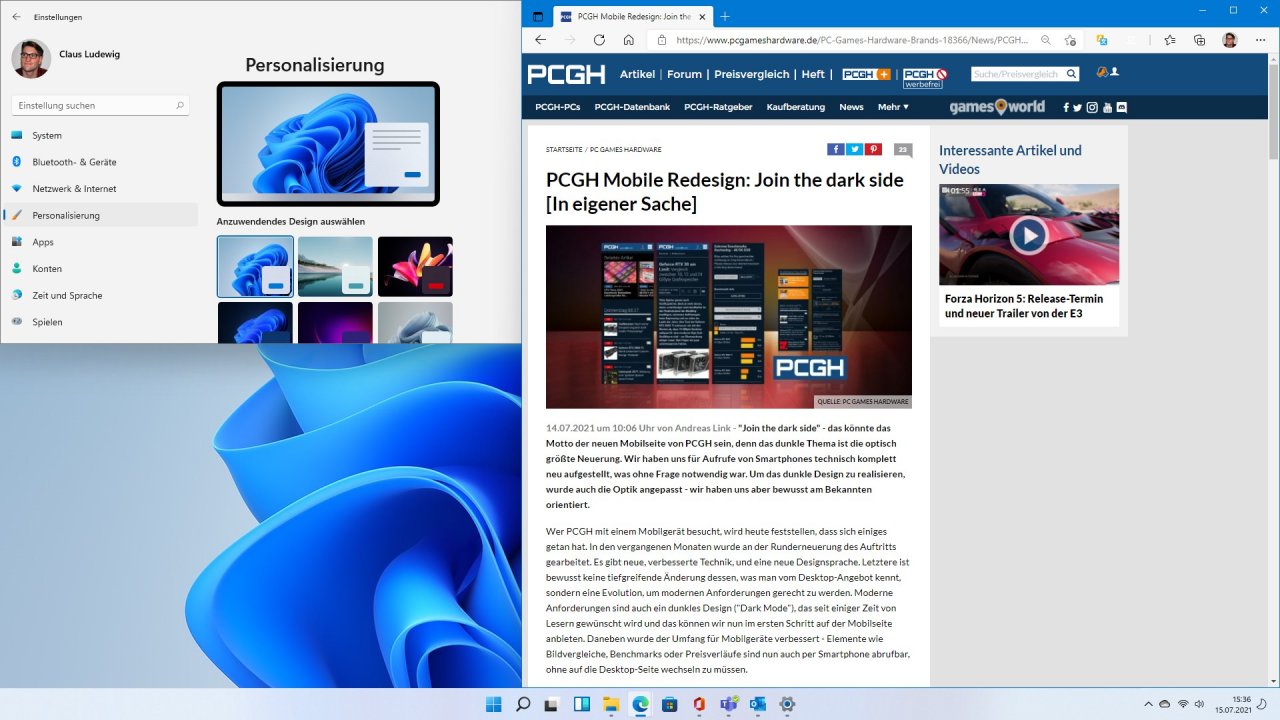
Task: Click the Edge tab actions menu icon
Action: tap(537, 17)
